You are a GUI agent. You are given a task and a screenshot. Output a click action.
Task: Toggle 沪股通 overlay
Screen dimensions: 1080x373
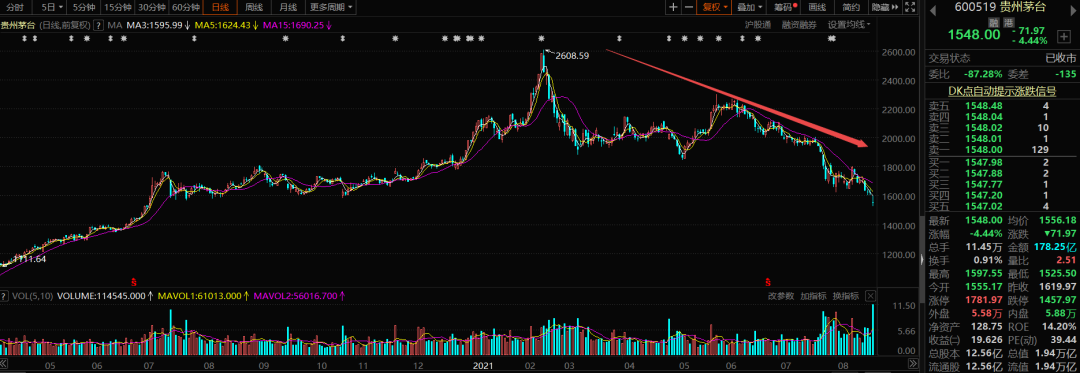758,25
